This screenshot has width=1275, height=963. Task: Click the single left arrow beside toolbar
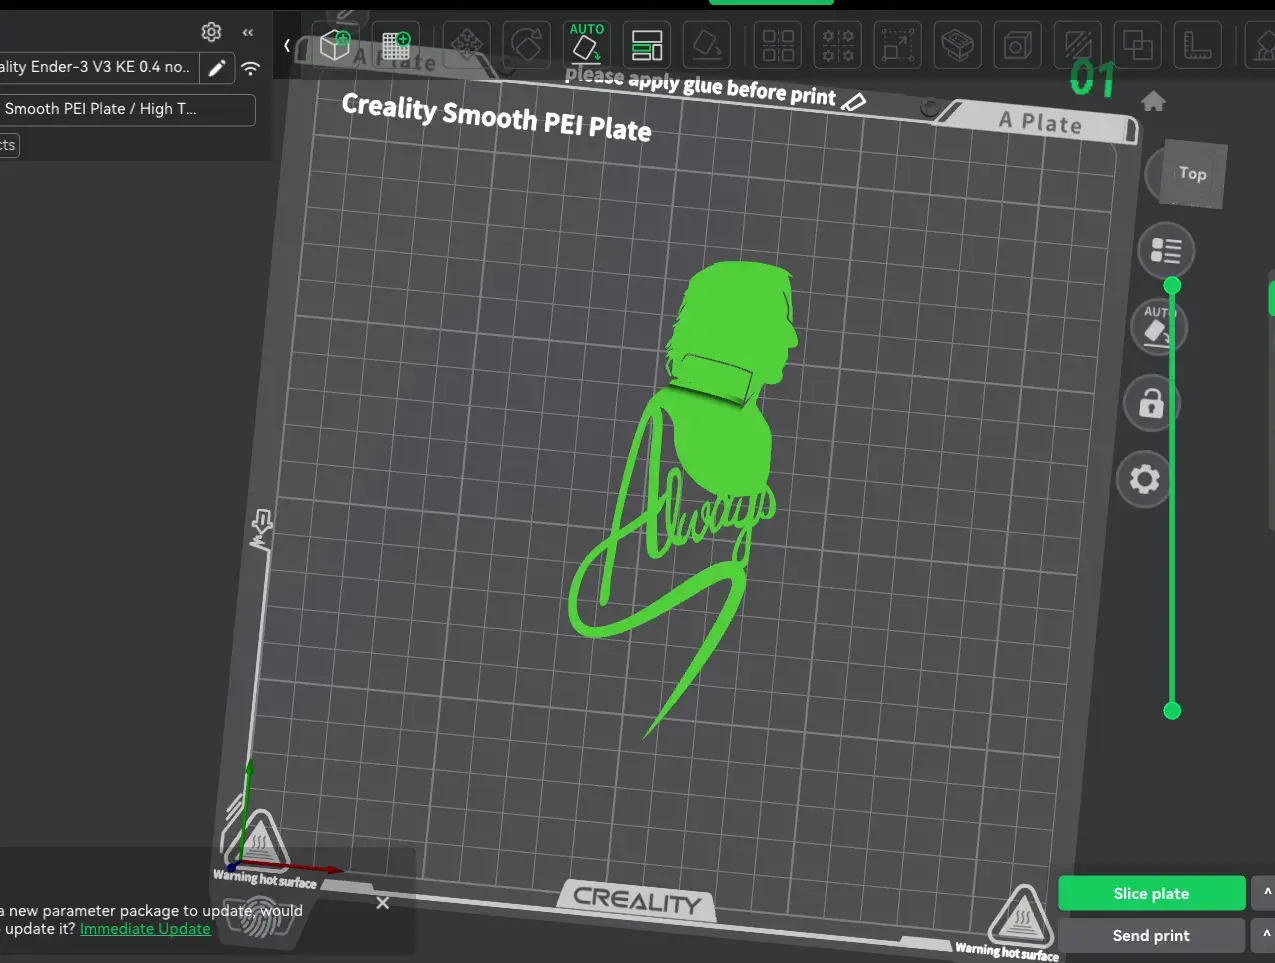[x=287, y=45]
